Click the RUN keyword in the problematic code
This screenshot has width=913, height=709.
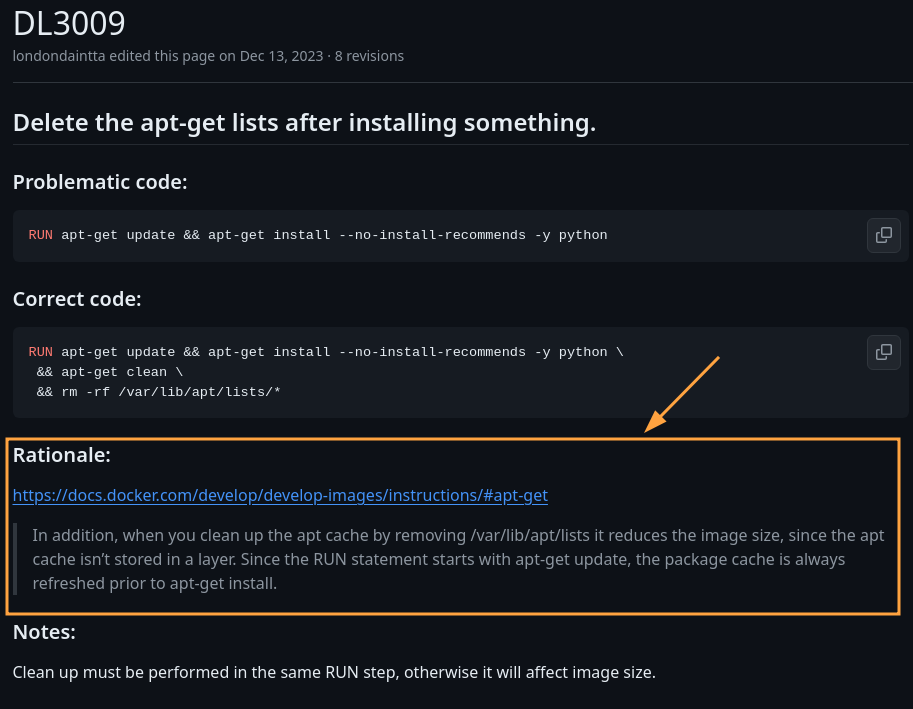click(x=40, y=236)
